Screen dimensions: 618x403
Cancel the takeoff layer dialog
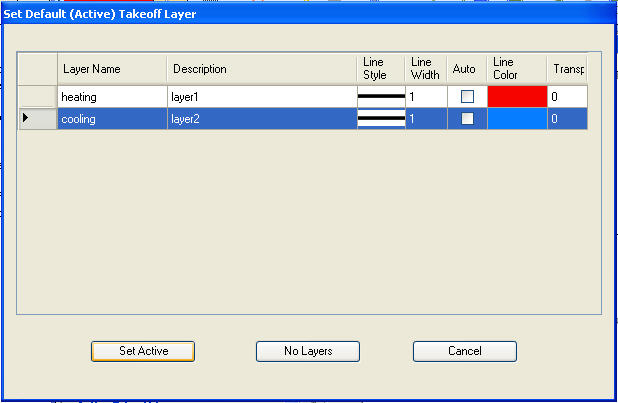464,351
